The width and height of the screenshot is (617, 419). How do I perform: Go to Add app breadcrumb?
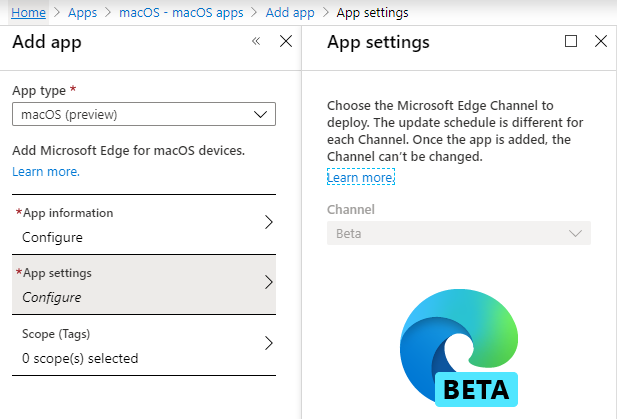290,13
